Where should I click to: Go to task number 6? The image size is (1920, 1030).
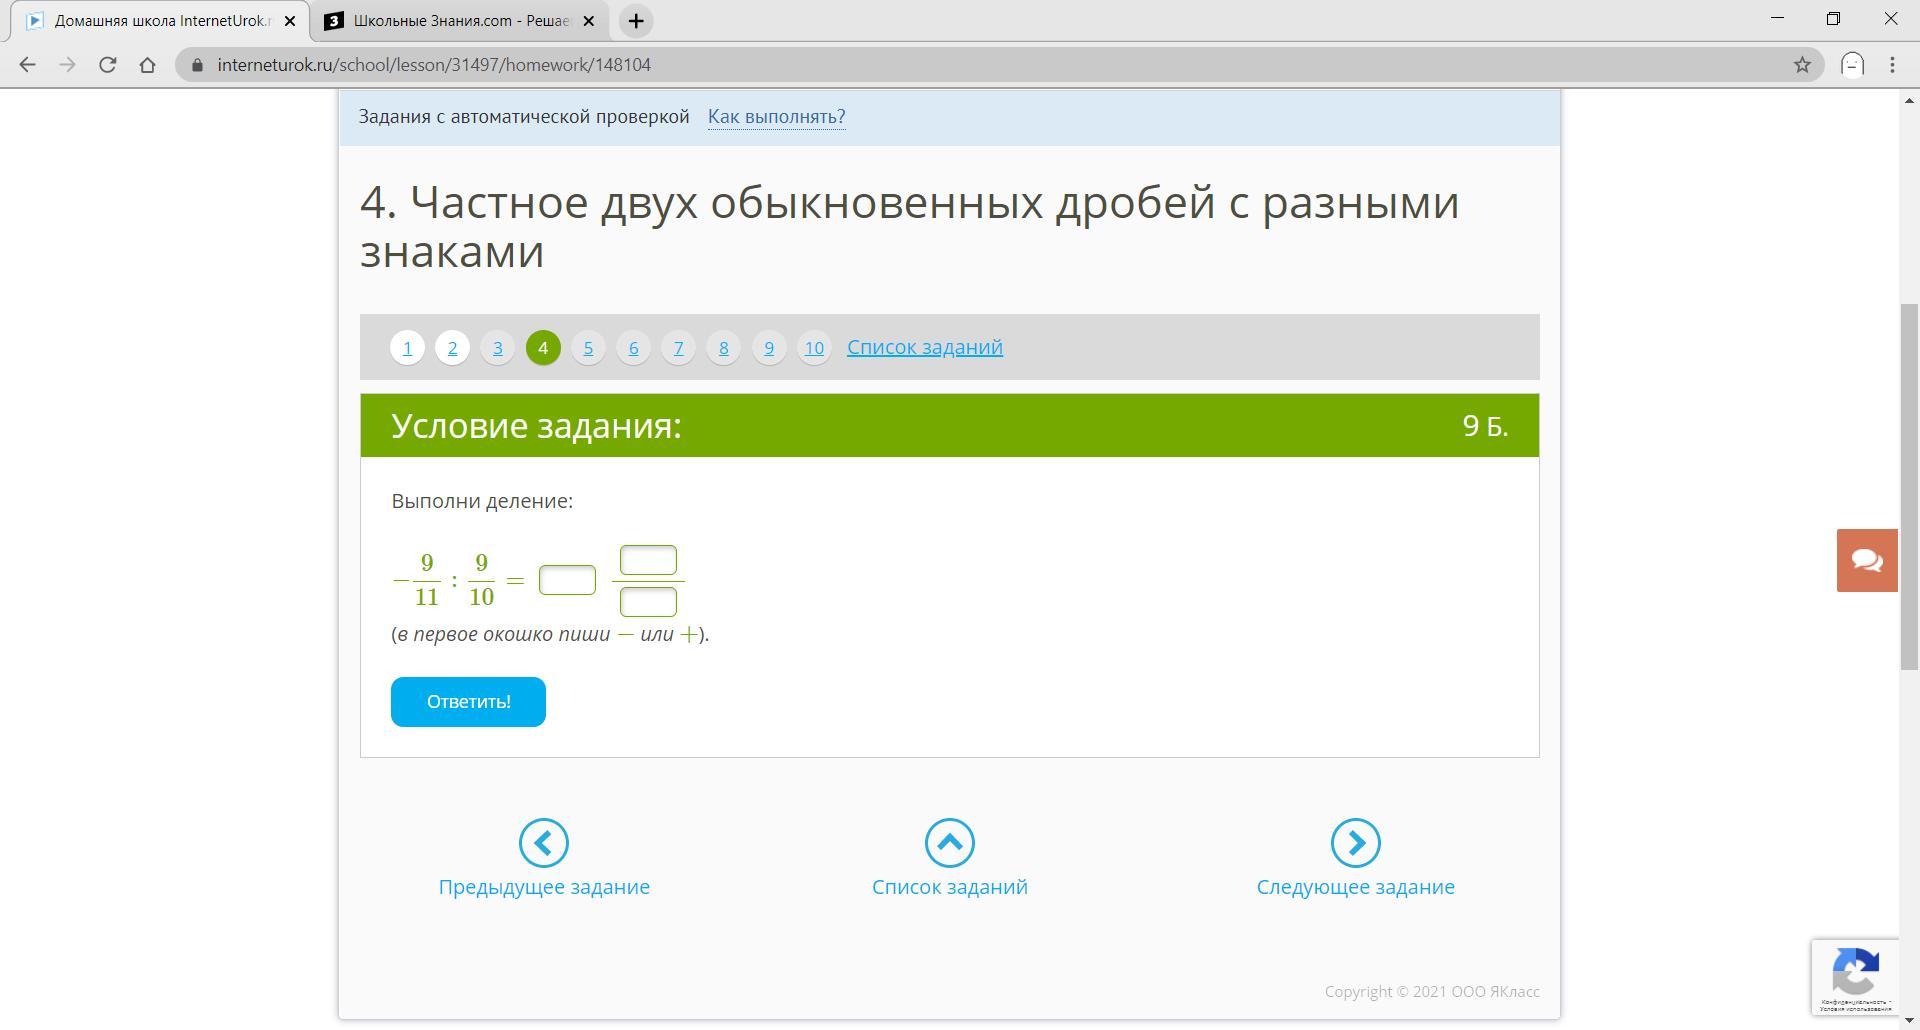point(633,348)
